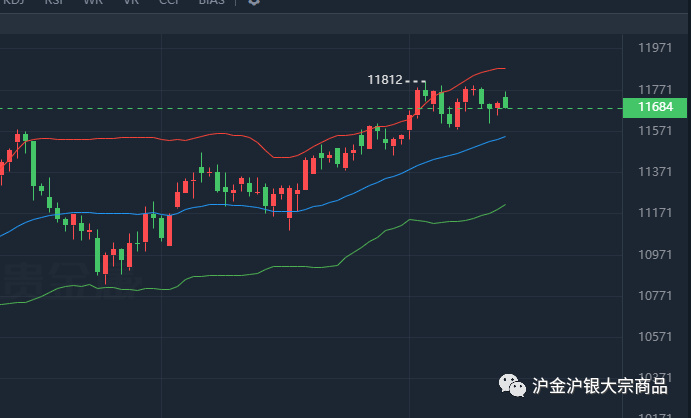
Task: Click the 10771 price axis label
Action: [655, 296]
